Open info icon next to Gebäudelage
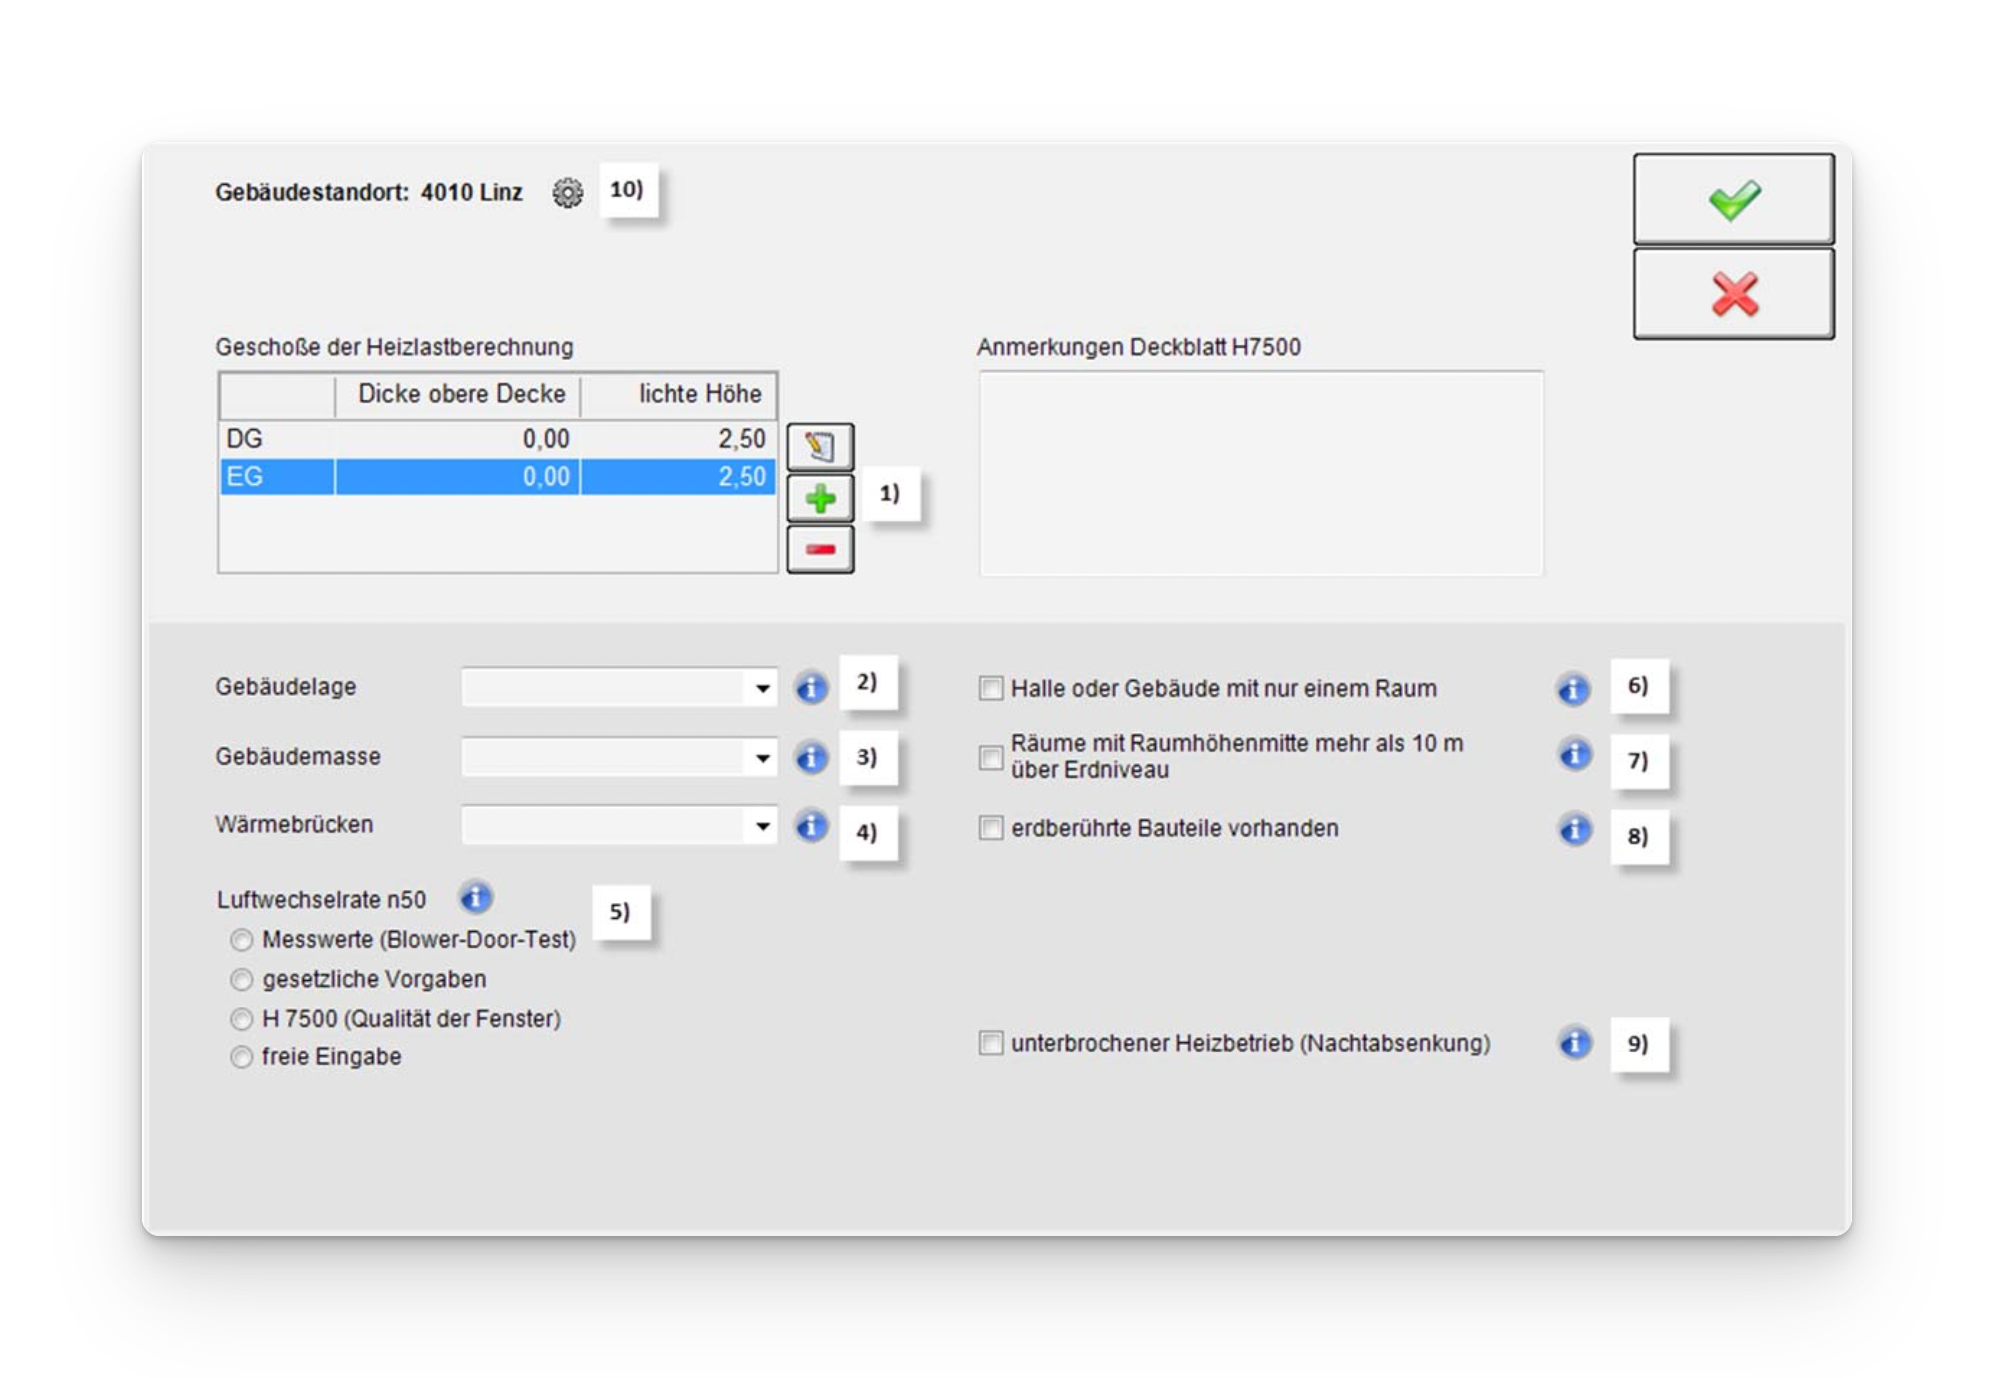The height and width of the screenshot is (1378, 1994). [811, 688]
